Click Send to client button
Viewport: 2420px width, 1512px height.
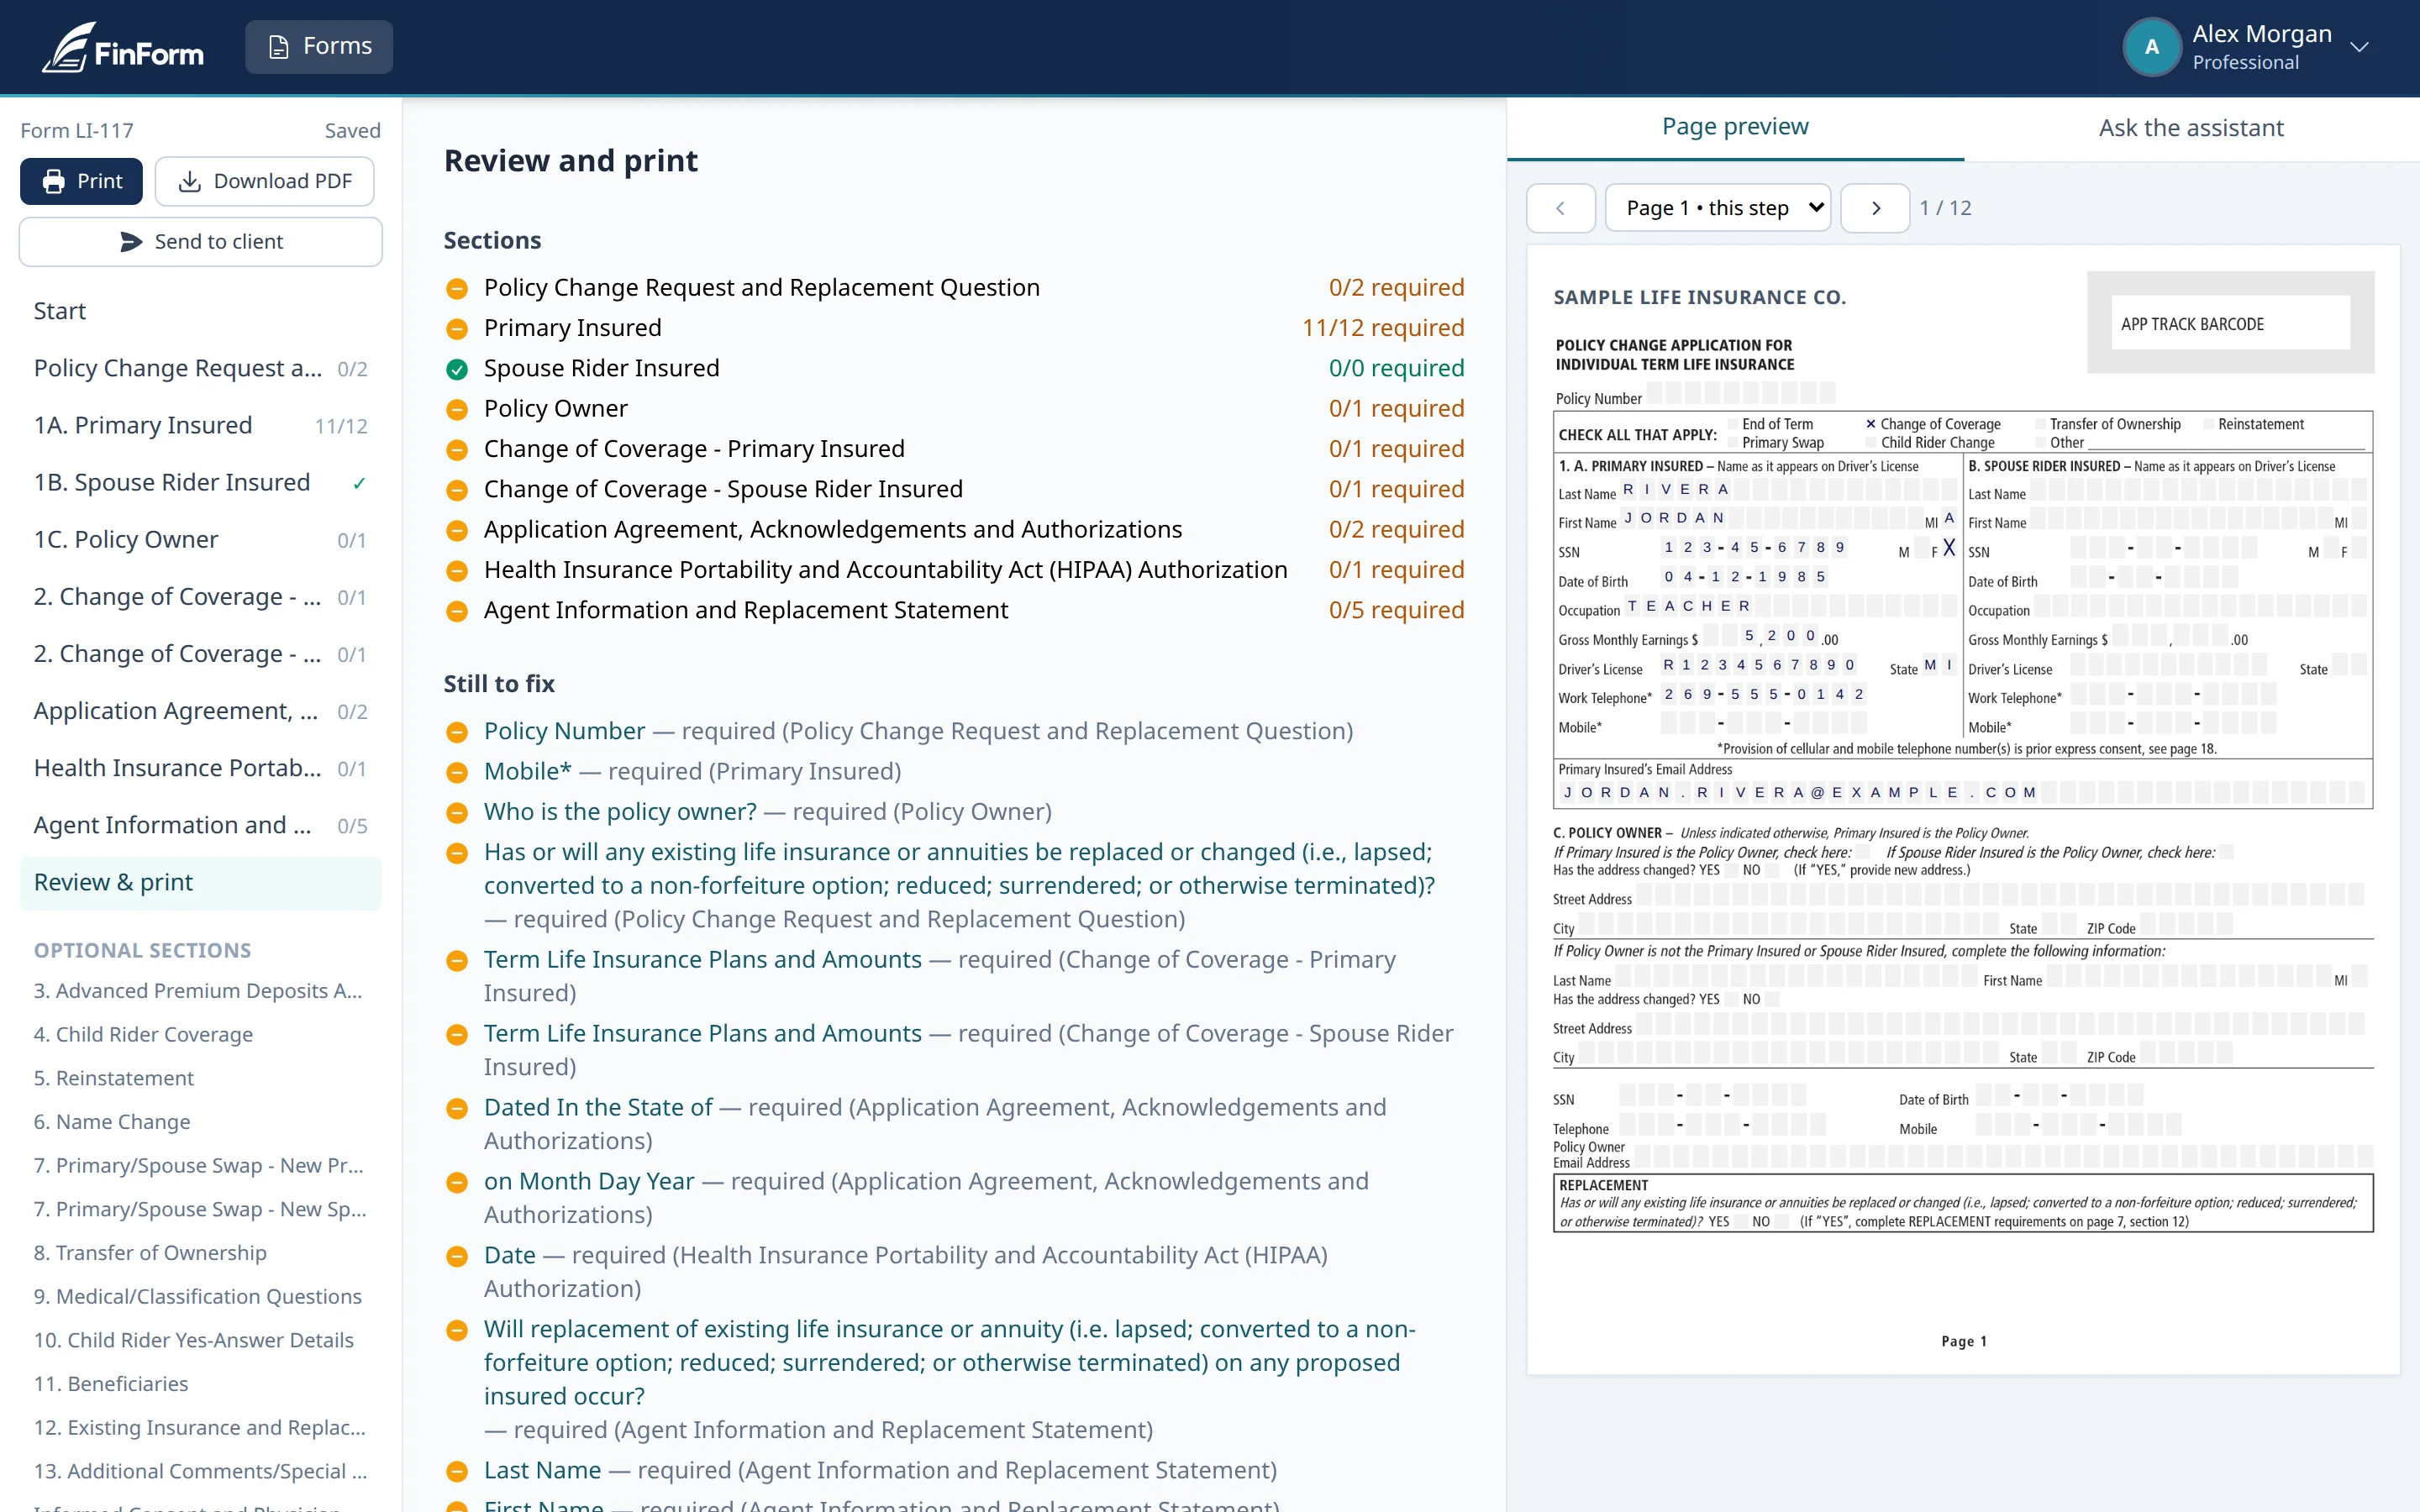(201, 242)
